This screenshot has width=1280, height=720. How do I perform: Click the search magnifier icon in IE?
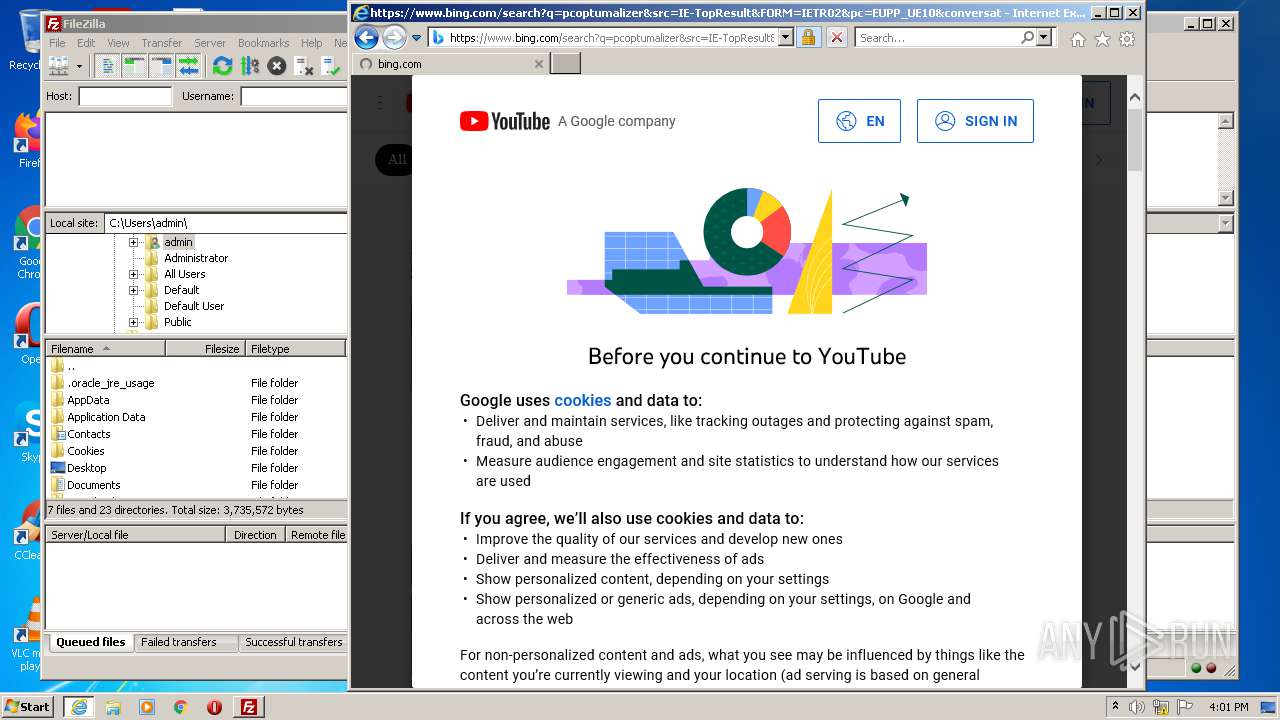pos(1028,37)
